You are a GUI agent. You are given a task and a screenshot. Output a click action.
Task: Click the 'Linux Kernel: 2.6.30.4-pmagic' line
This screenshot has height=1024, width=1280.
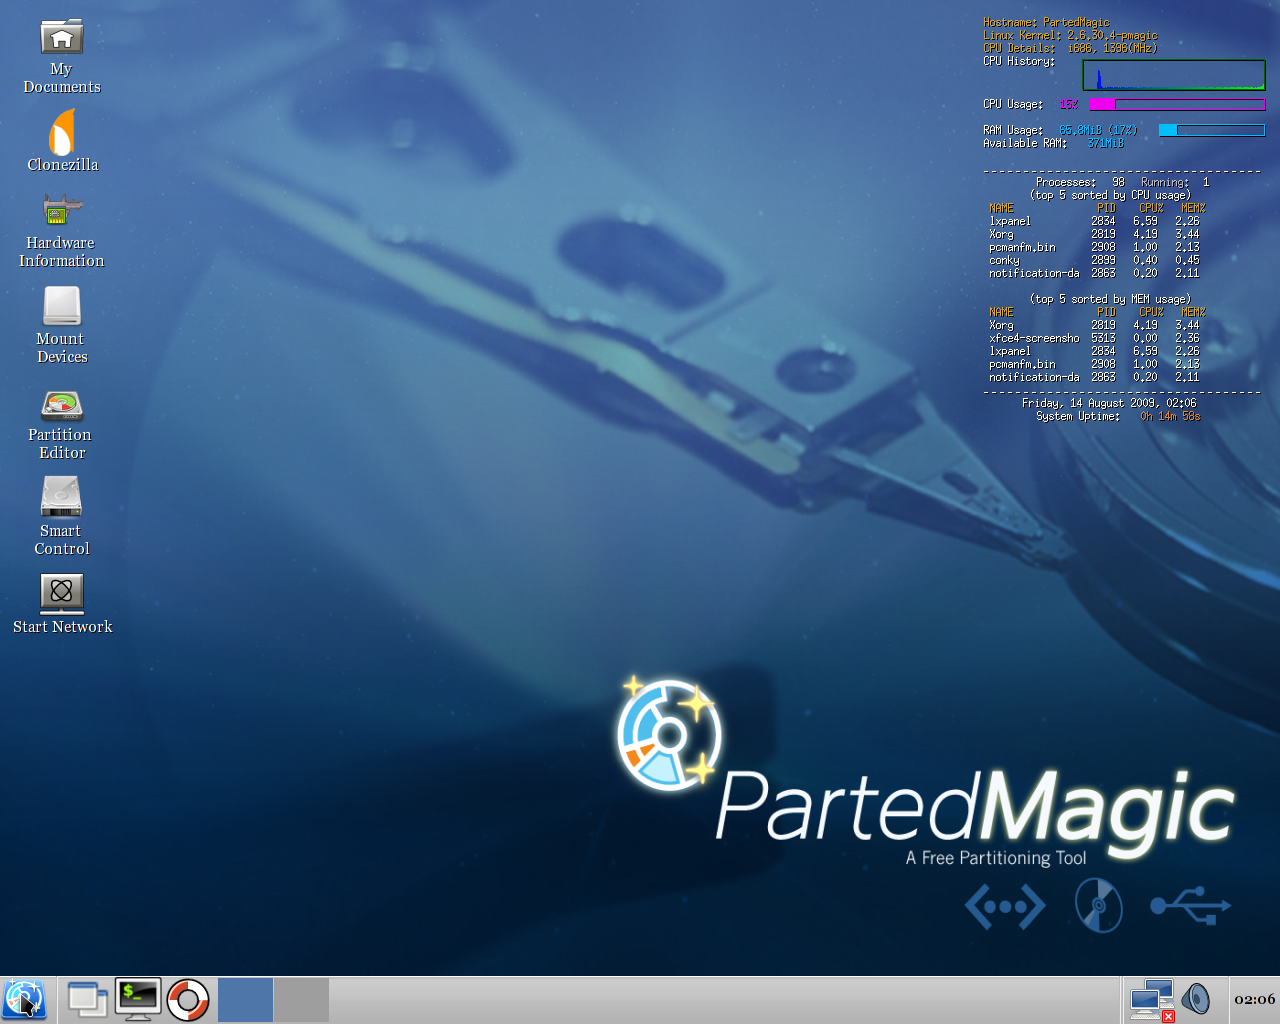click(x=1070, y=35)
